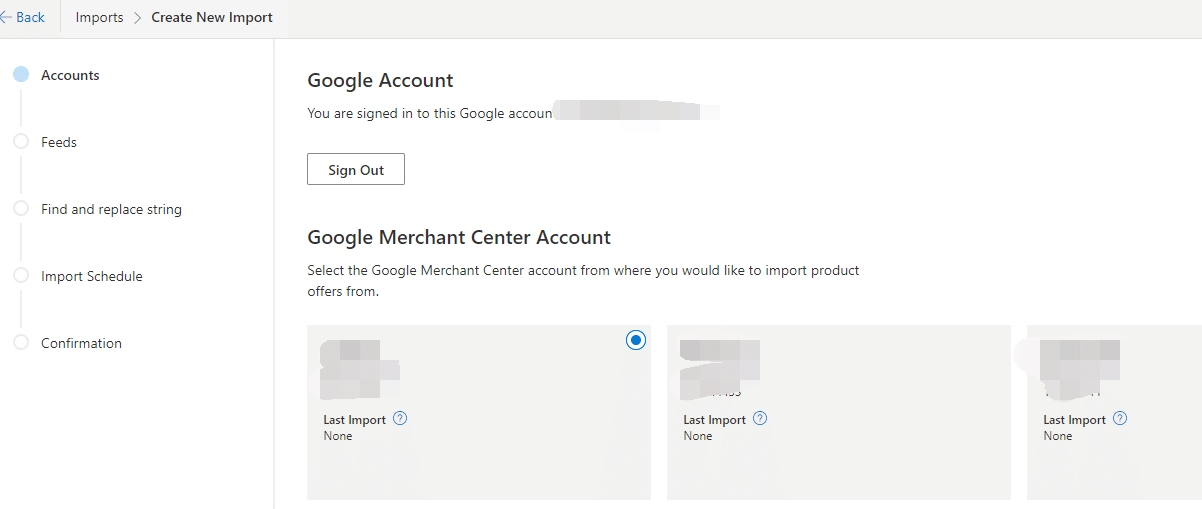Show Last Import help in first account card

click(400, 419)
